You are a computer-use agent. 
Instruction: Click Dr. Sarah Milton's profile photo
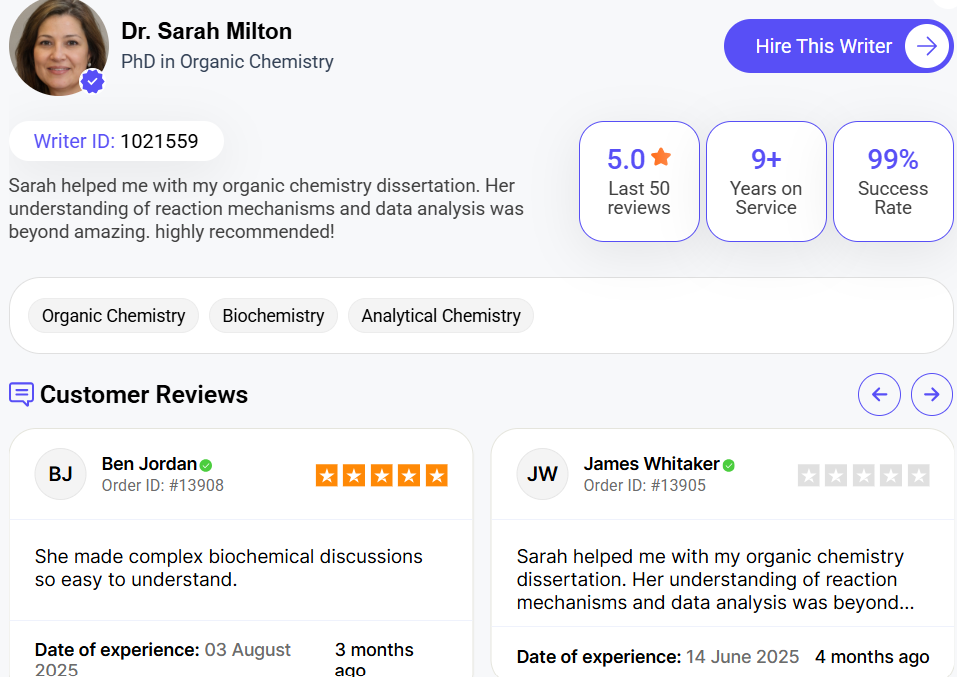pyautogui.click(x=58, y=47)
